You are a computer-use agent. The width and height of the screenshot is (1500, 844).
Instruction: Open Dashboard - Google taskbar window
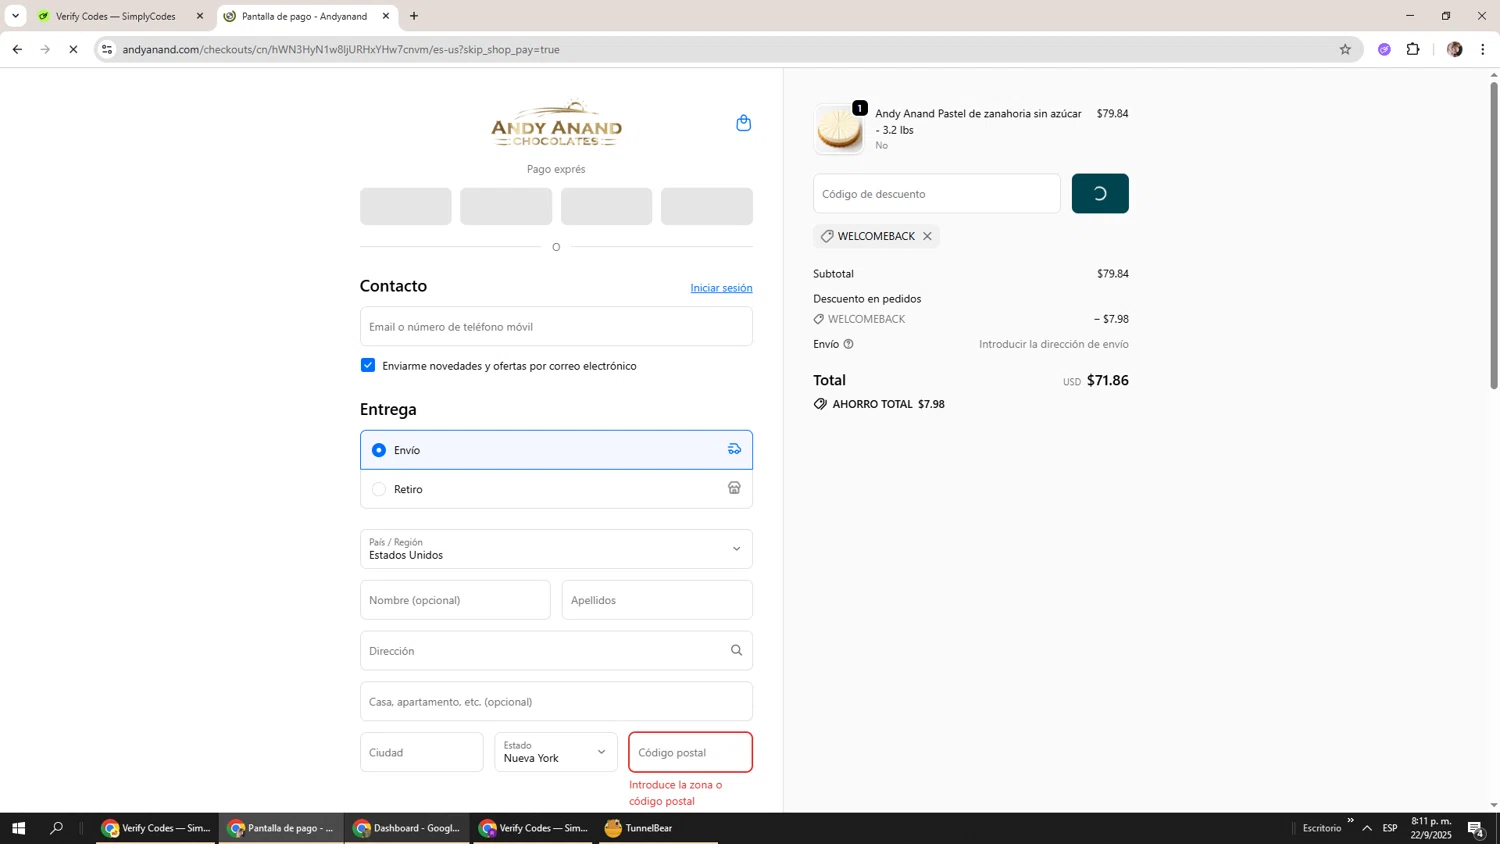(406, 828)
